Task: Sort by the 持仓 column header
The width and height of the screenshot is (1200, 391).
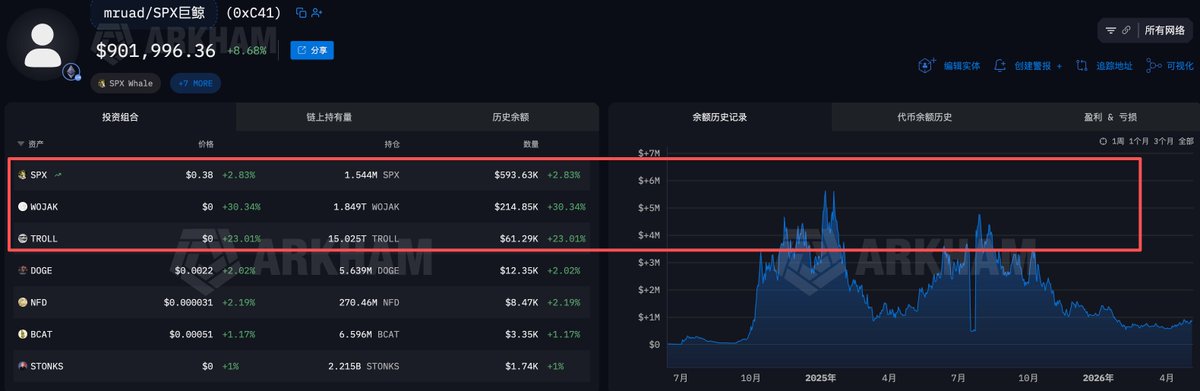Action: [391, 144]
